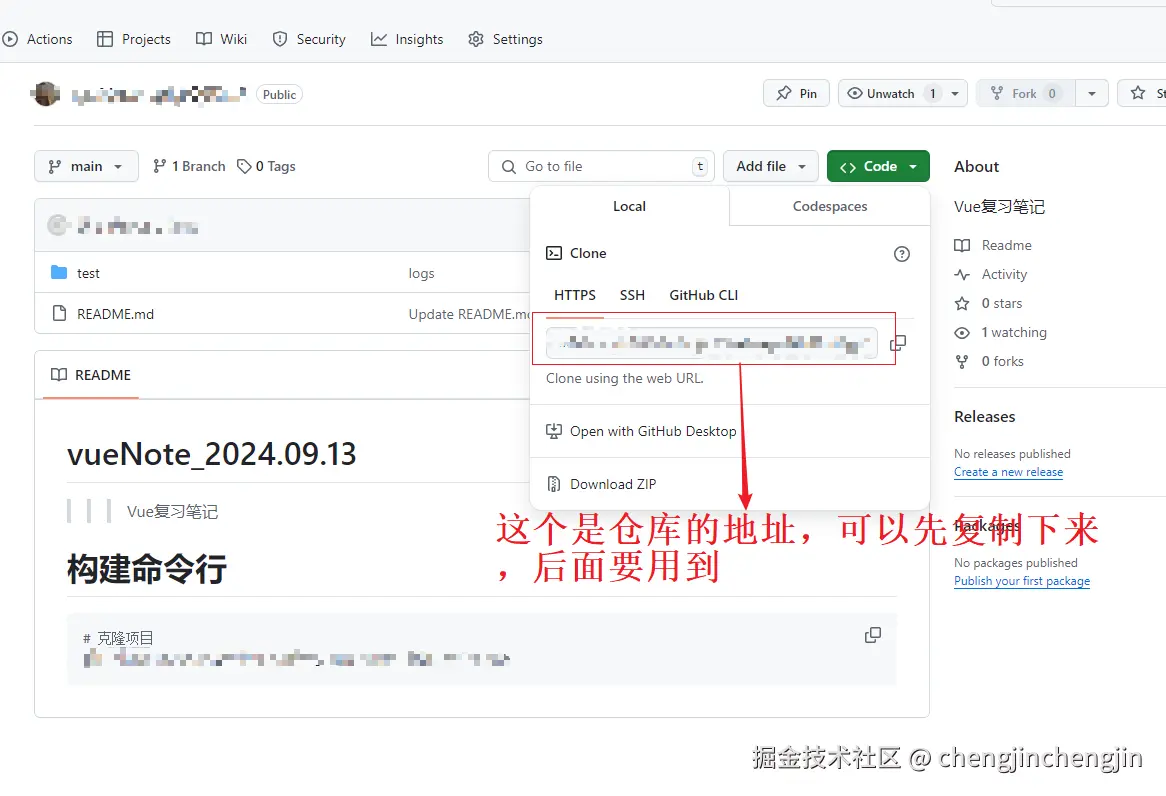The image size is (1166, 796).
Task: Open the Add file dropdown
Action: point(770,166)
